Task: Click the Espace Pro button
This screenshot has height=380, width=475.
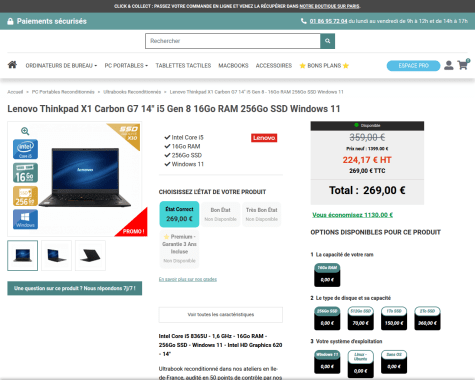Action: click(x=413, y=66)
